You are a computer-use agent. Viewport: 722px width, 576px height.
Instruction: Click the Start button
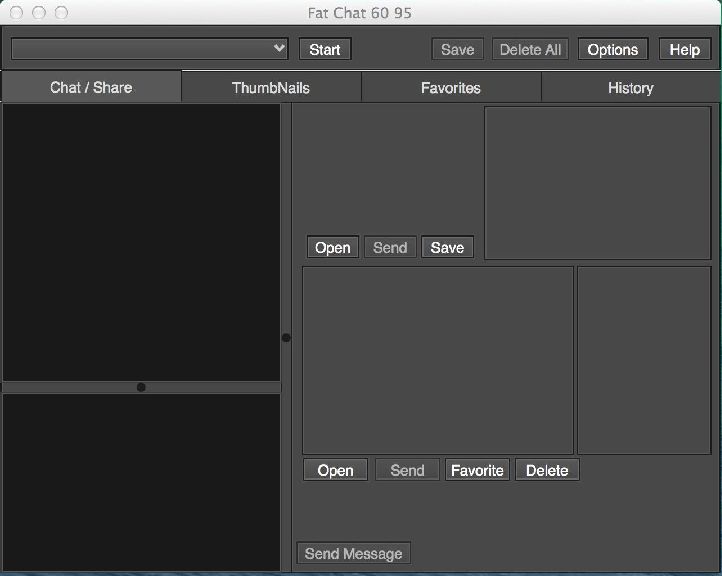325,49
